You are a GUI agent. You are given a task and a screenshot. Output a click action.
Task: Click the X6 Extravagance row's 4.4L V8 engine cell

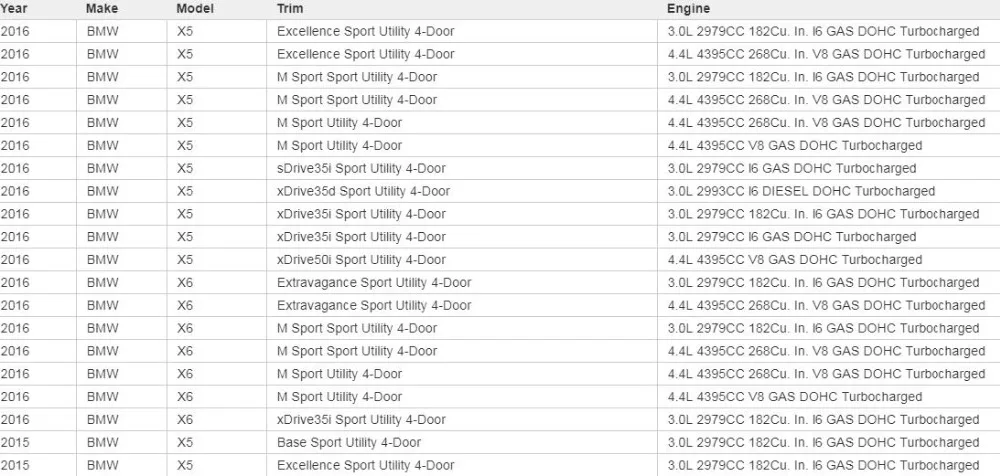(x=827, y=306)
